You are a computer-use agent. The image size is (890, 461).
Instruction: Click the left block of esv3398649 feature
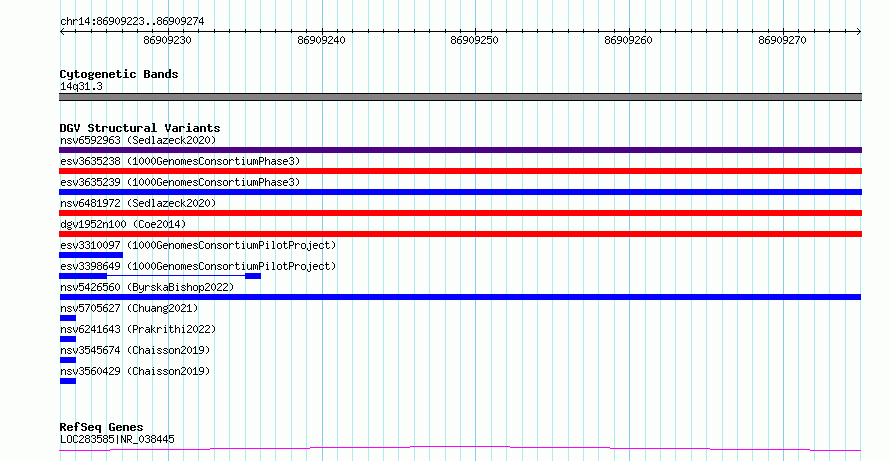(x=83, y=276)
